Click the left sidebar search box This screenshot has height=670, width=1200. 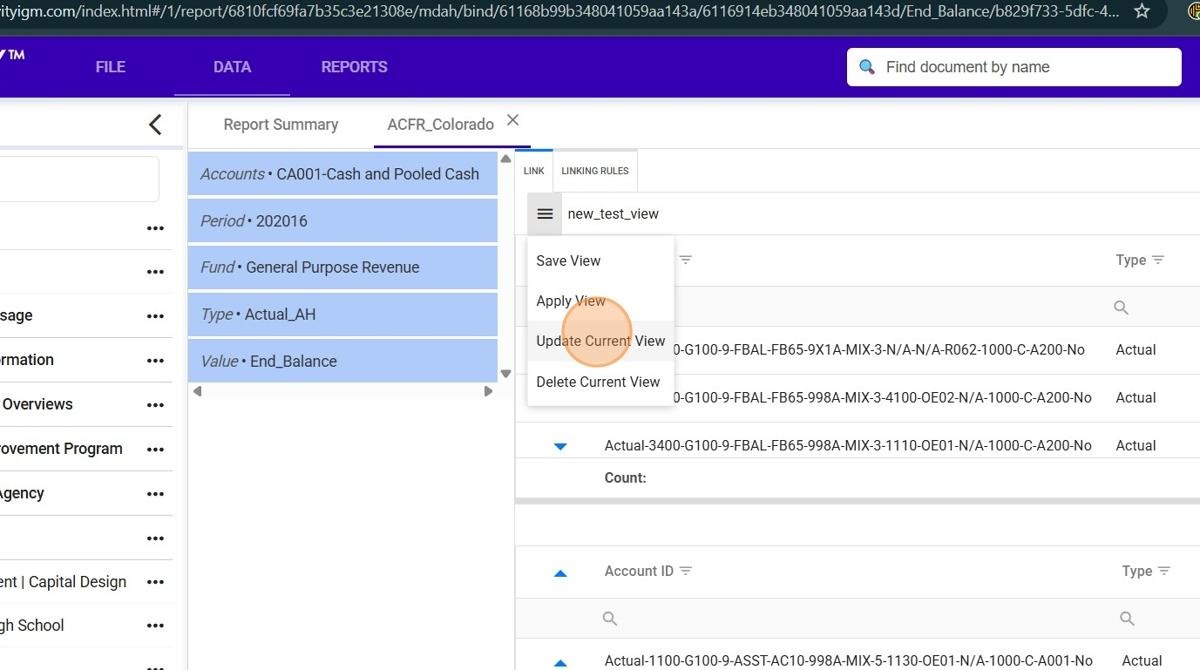tap(79, 179)
